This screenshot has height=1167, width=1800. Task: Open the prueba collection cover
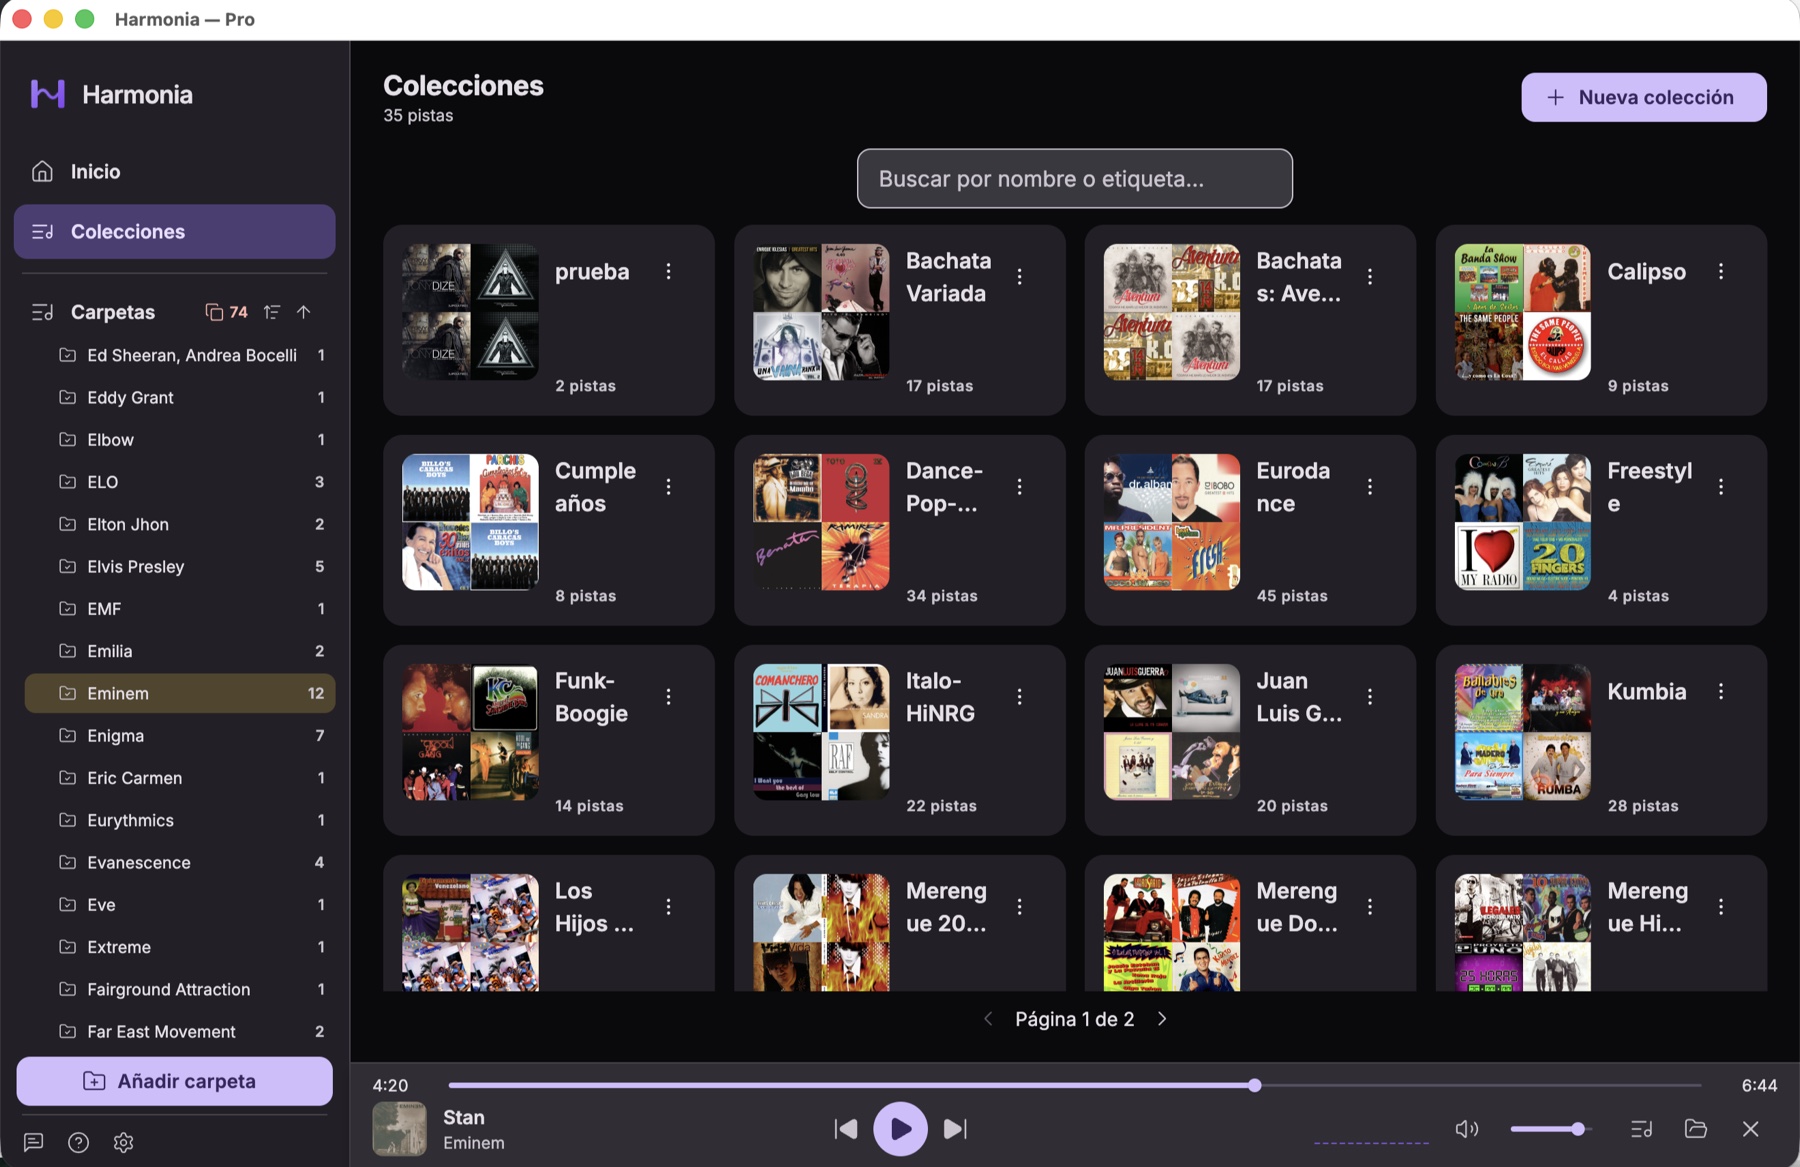coord(470,312)
